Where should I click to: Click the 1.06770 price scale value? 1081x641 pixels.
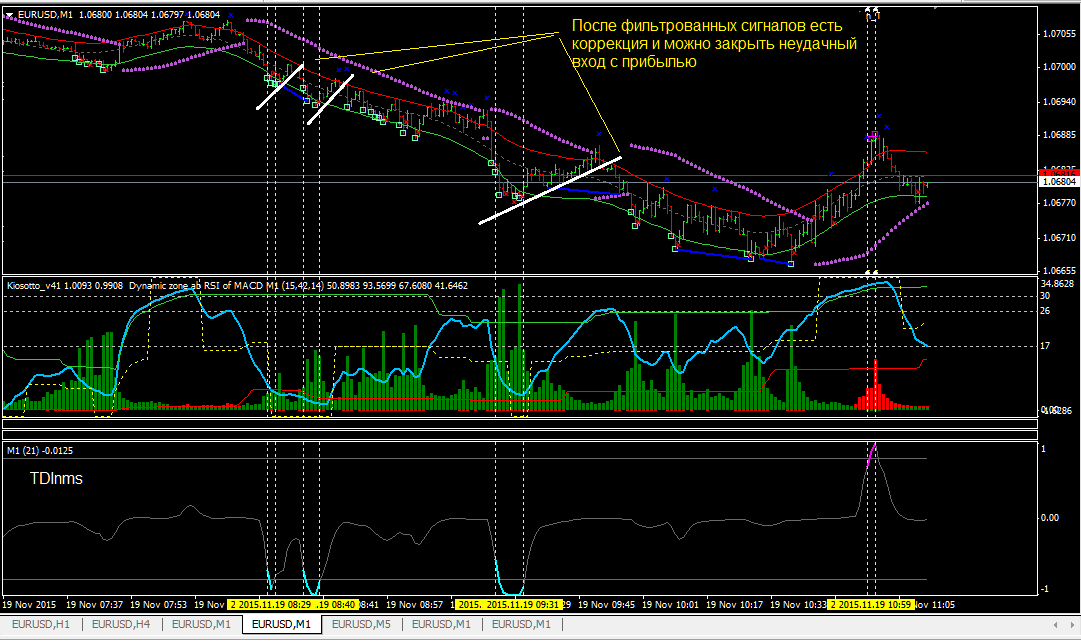point(1059,203)
